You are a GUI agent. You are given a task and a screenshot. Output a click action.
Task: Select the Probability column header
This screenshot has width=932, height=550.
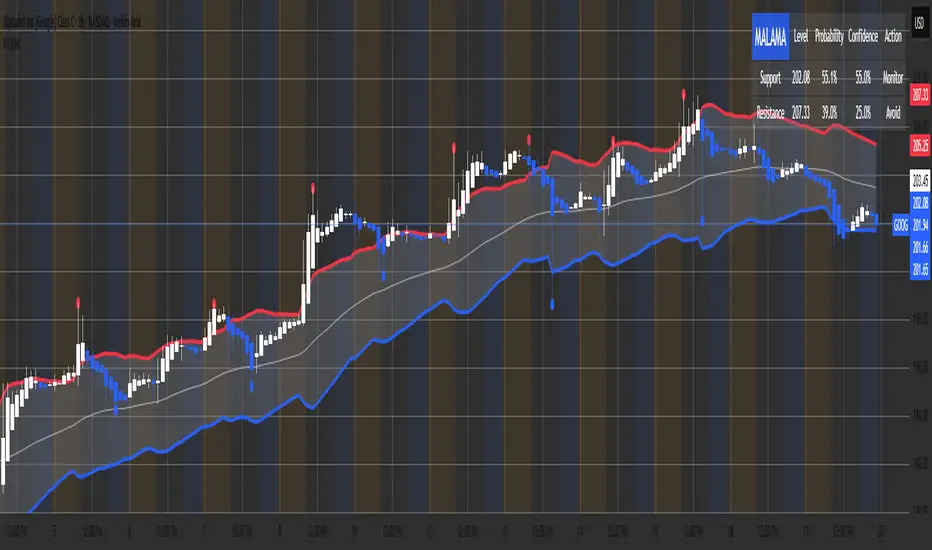pyautogui.click(x=828, y=36)
